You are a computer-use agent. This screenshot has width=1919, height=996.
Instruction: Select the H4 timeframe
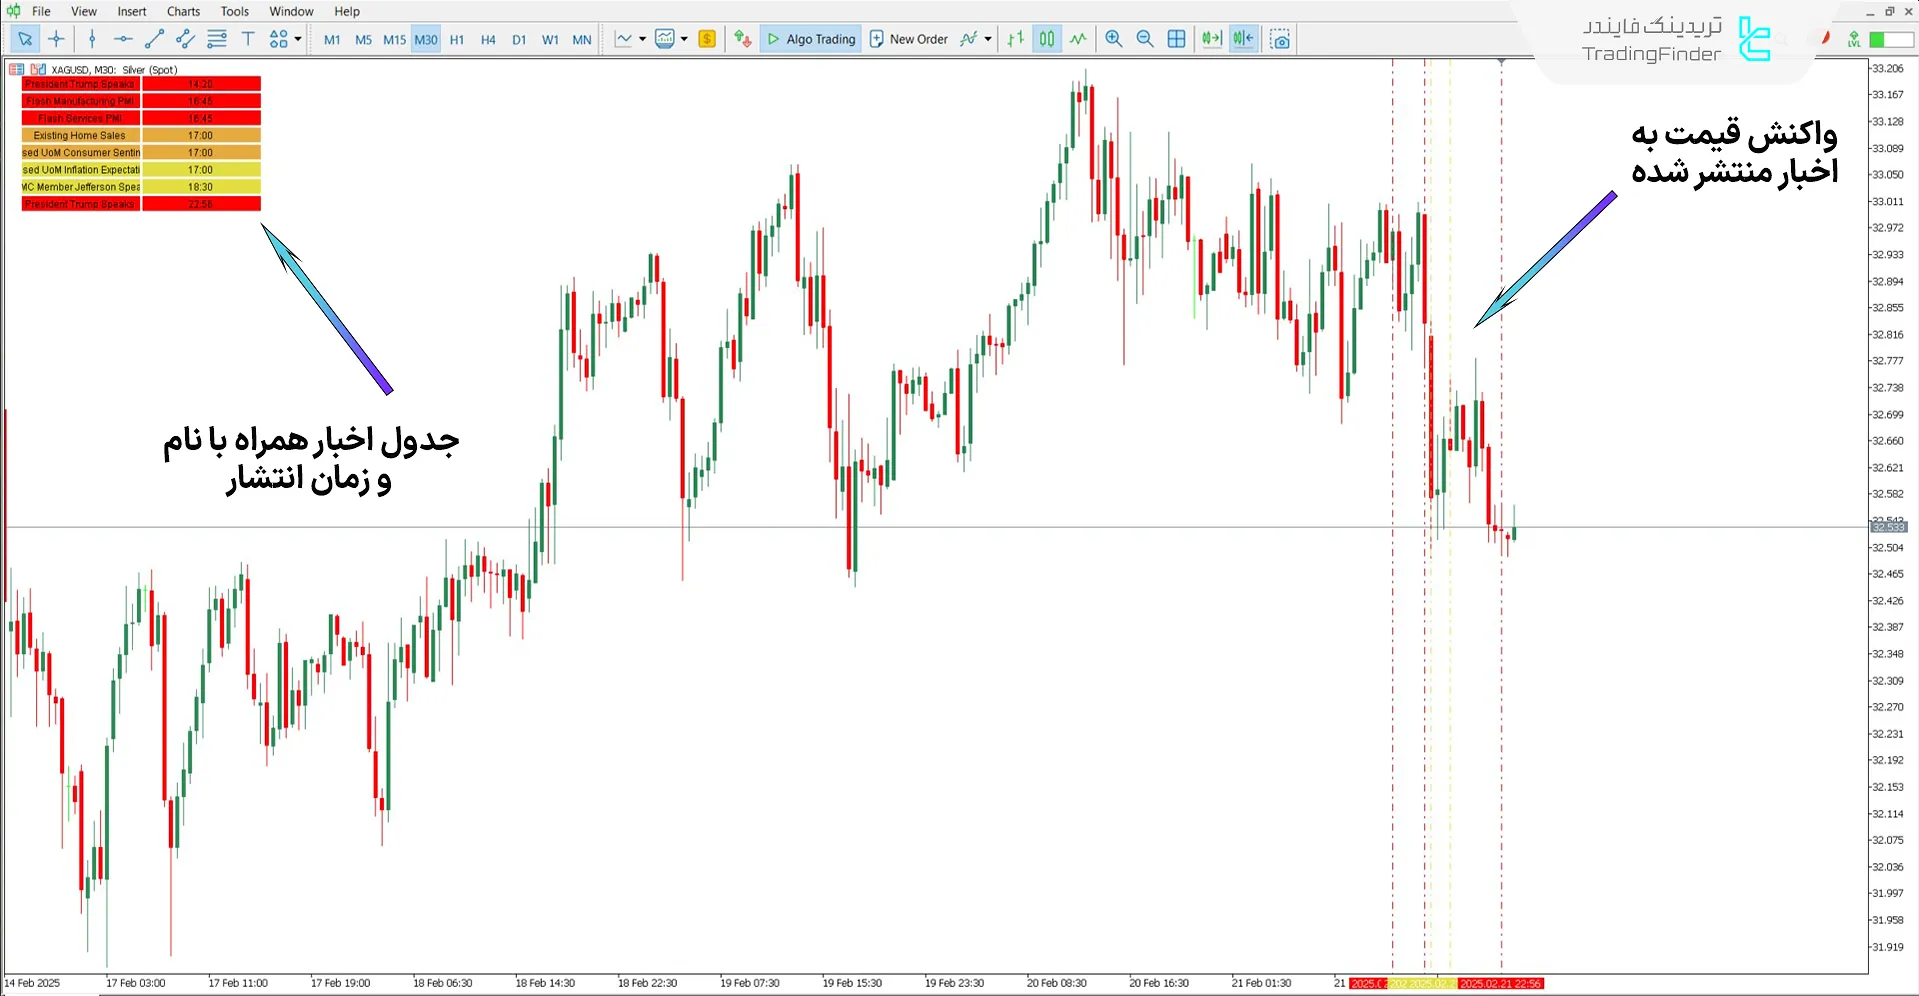(488, 40)
